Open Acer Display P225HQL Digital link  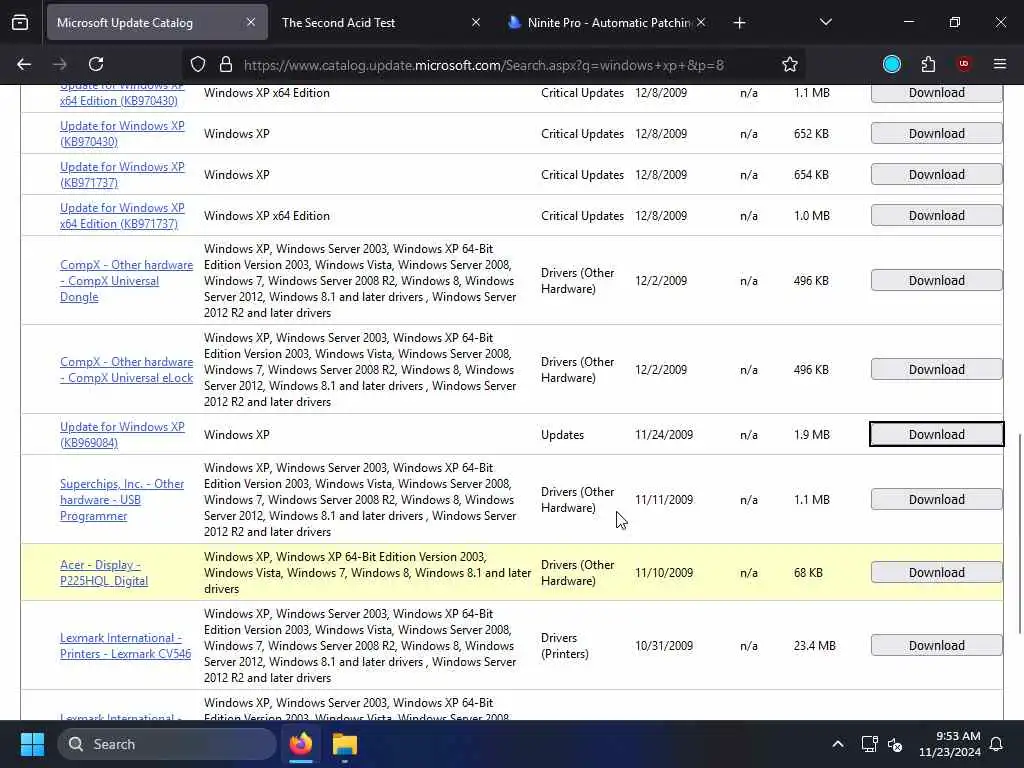pos(104,573)
